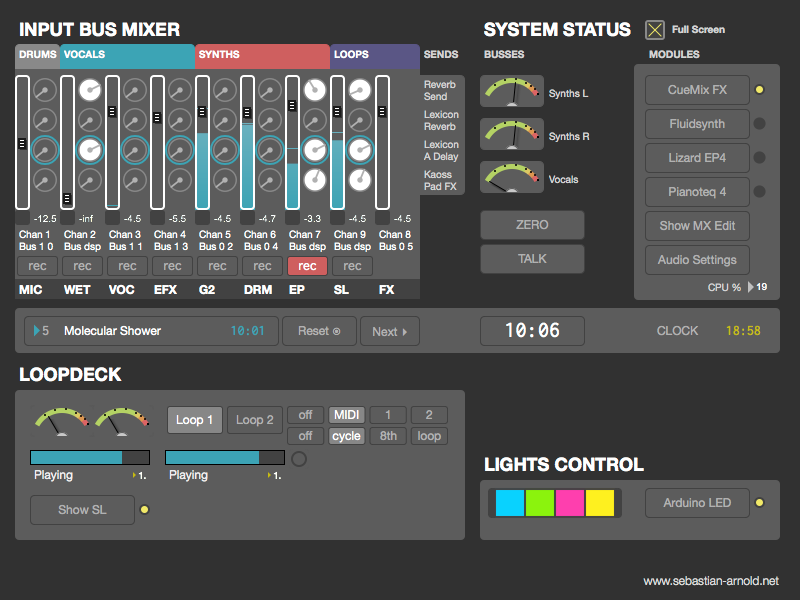Image resolution: width=800 pixels, height=600 pixels.
Task: Enable the MIDI toggle in Loopdeck
Action: [x=346, y=415]
